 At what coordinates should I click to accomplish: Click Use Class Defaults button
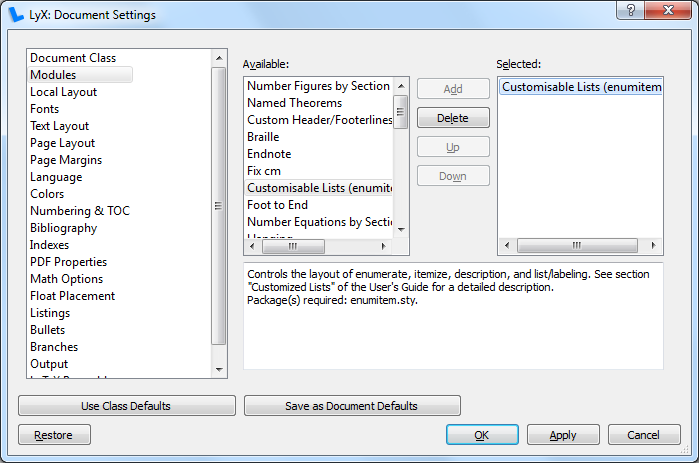[127, 406]
